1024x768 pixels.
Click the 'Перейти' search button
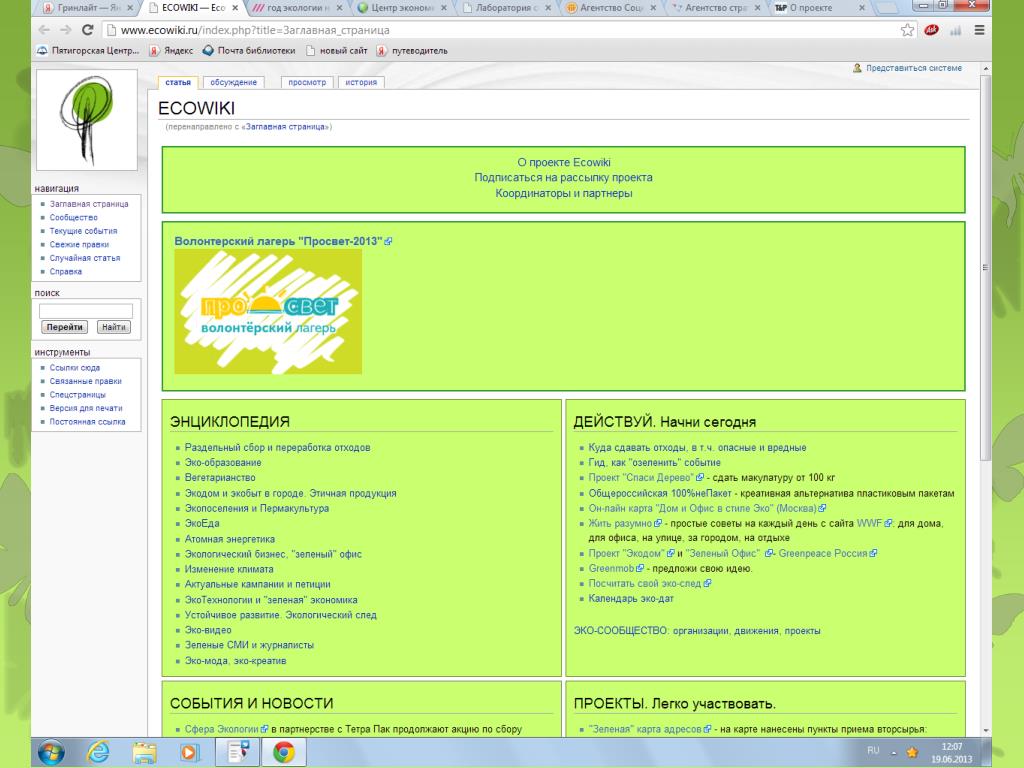point(65,327)
